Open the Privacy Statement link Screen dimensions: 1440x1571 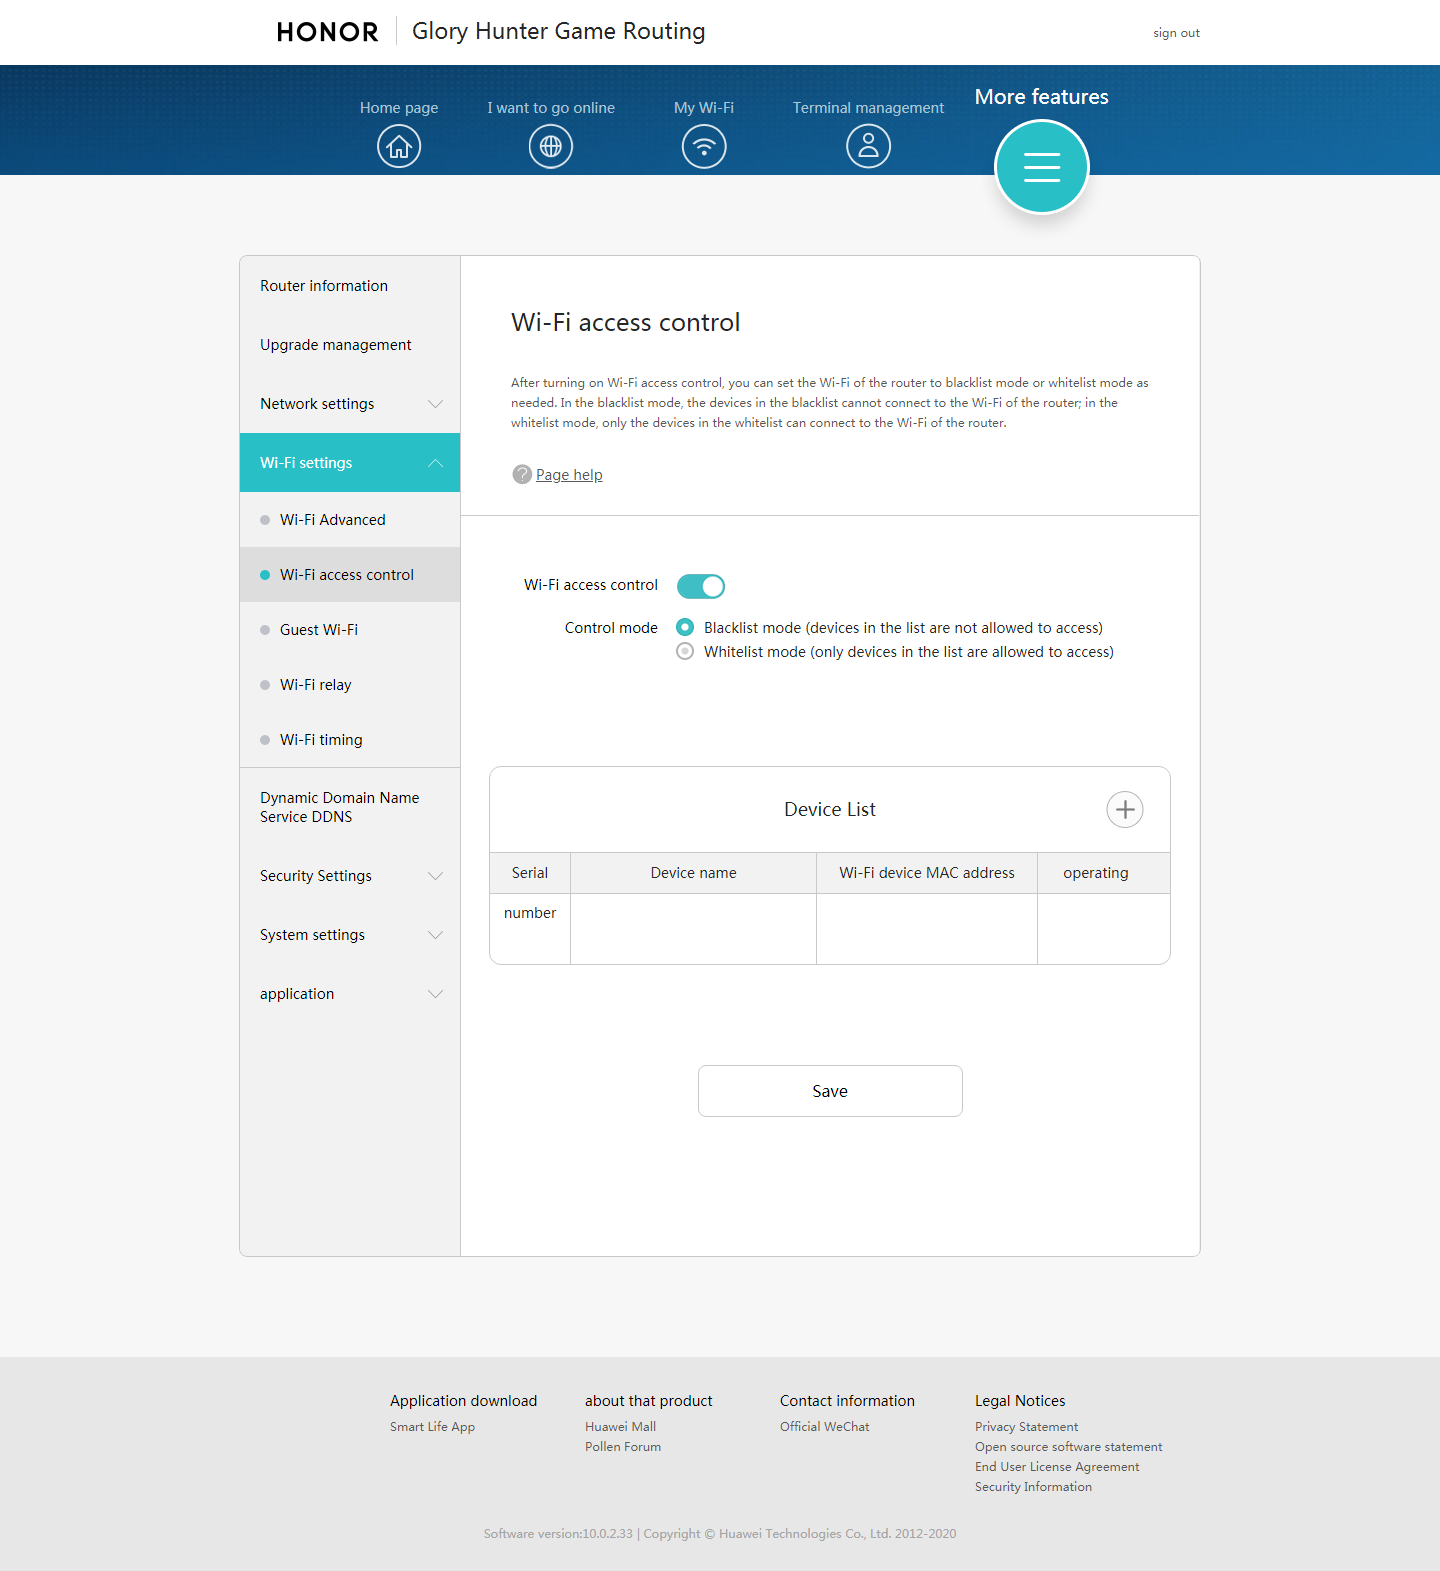click(1027, 1427)
